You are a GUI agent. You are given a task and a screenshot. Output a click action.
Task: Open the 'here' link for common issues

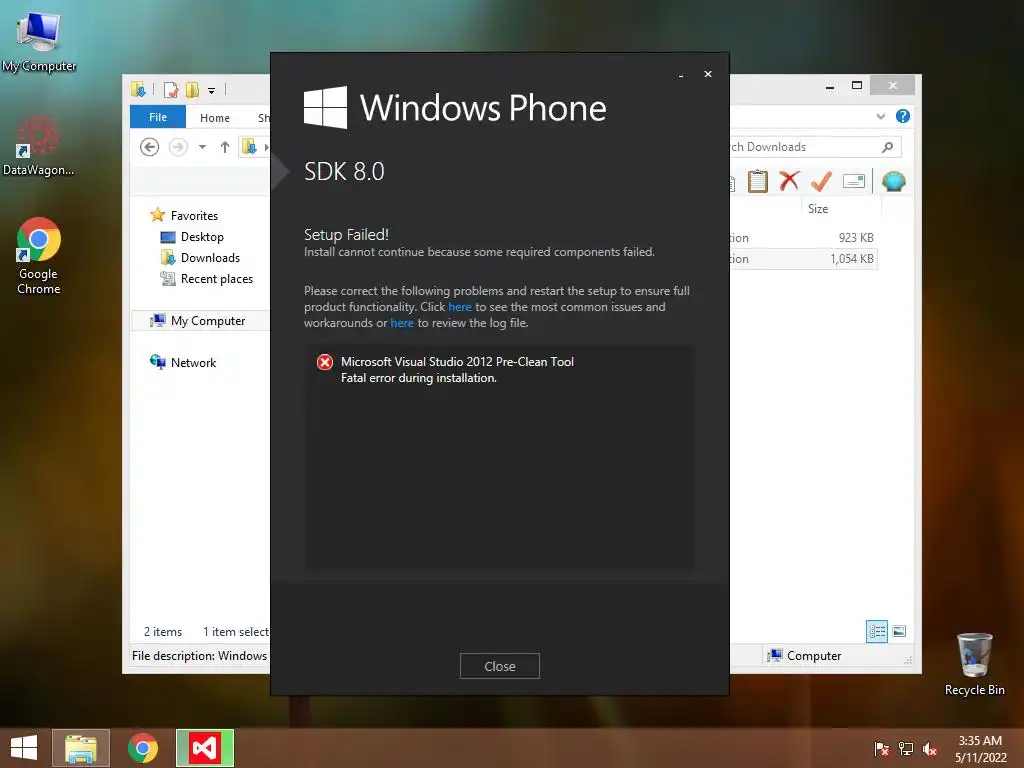[460, 307]
